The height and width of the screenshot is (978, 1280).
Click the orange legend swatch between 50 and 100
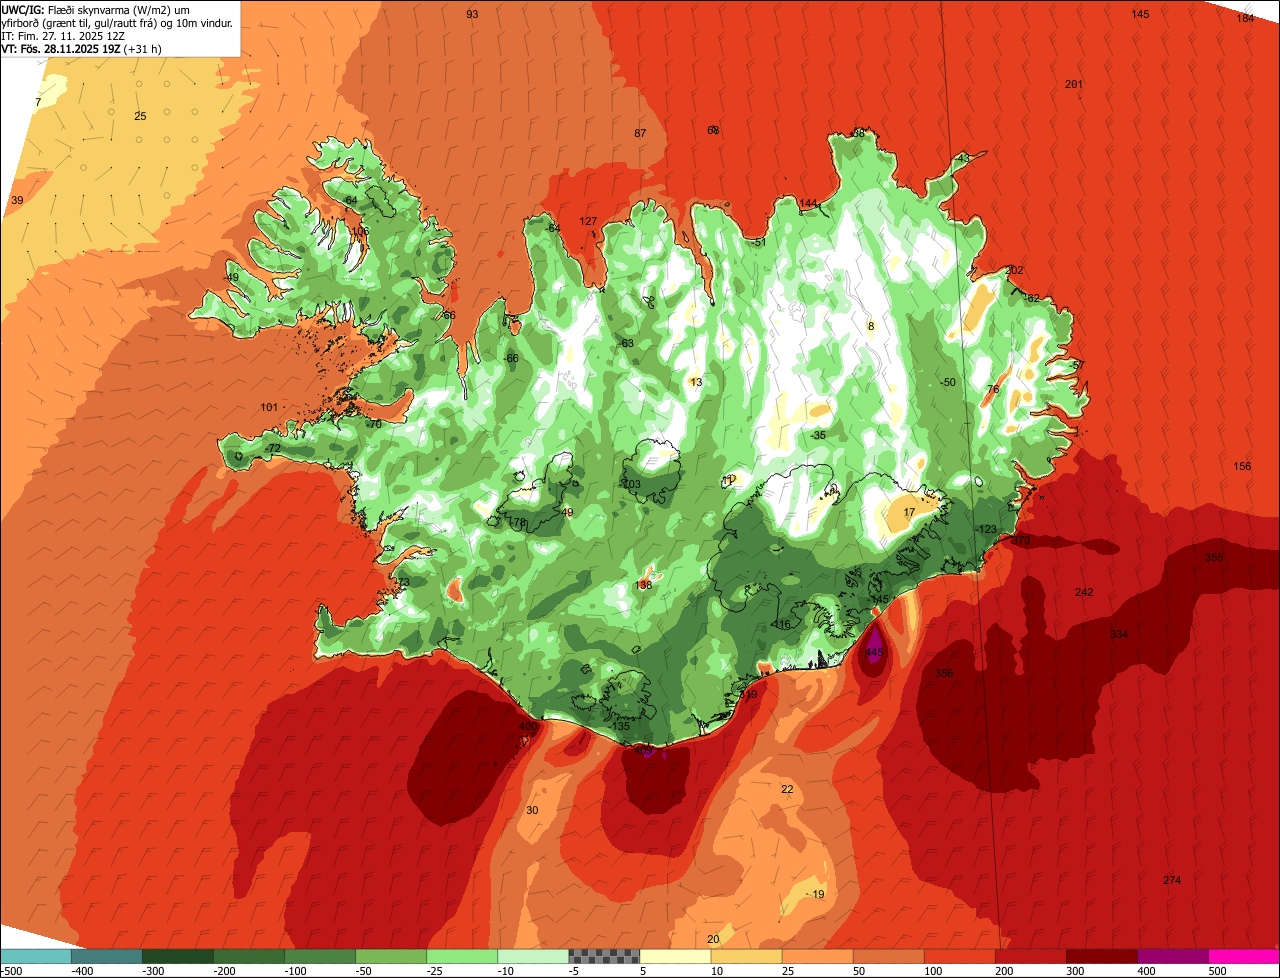[888, 955]
